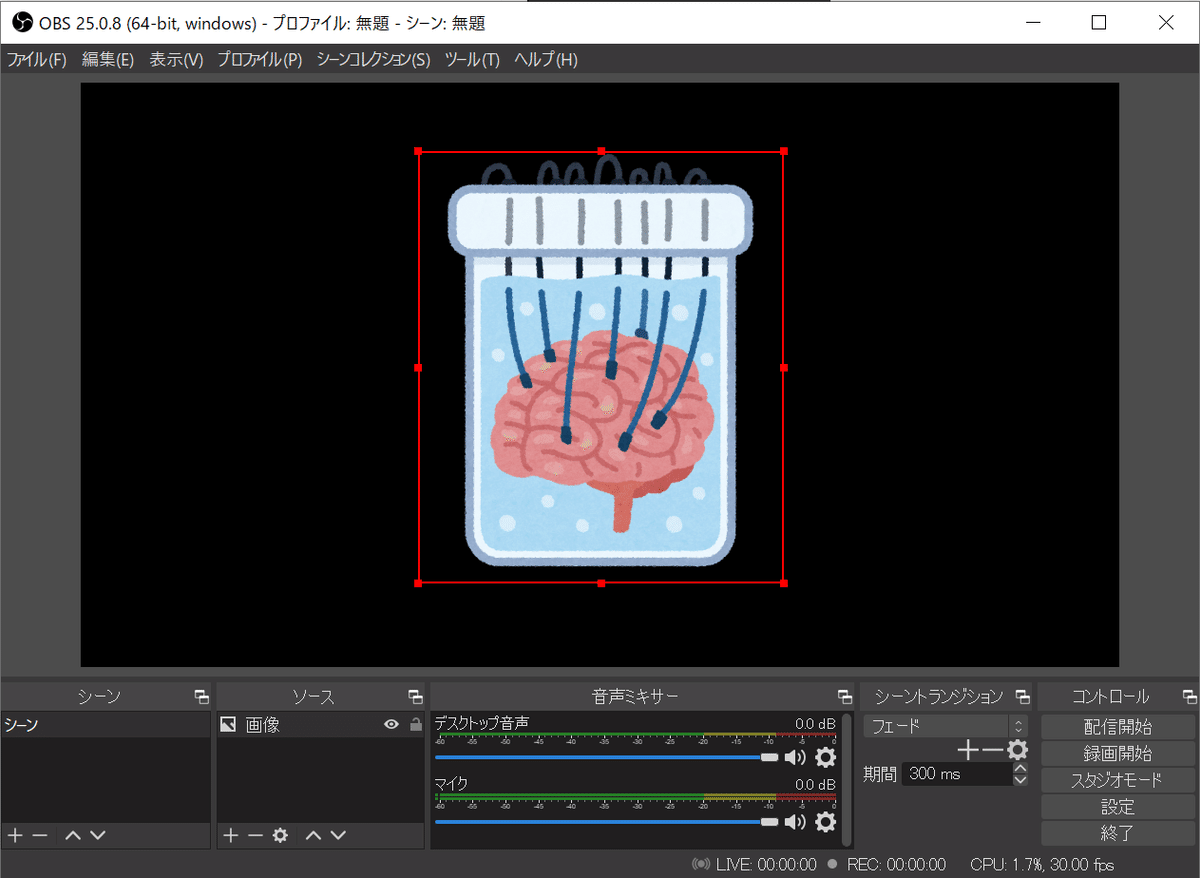The width and height of the screenshot is (1200, 878).
Task: Open transition properties gear icon
Action: (1017, 750)
